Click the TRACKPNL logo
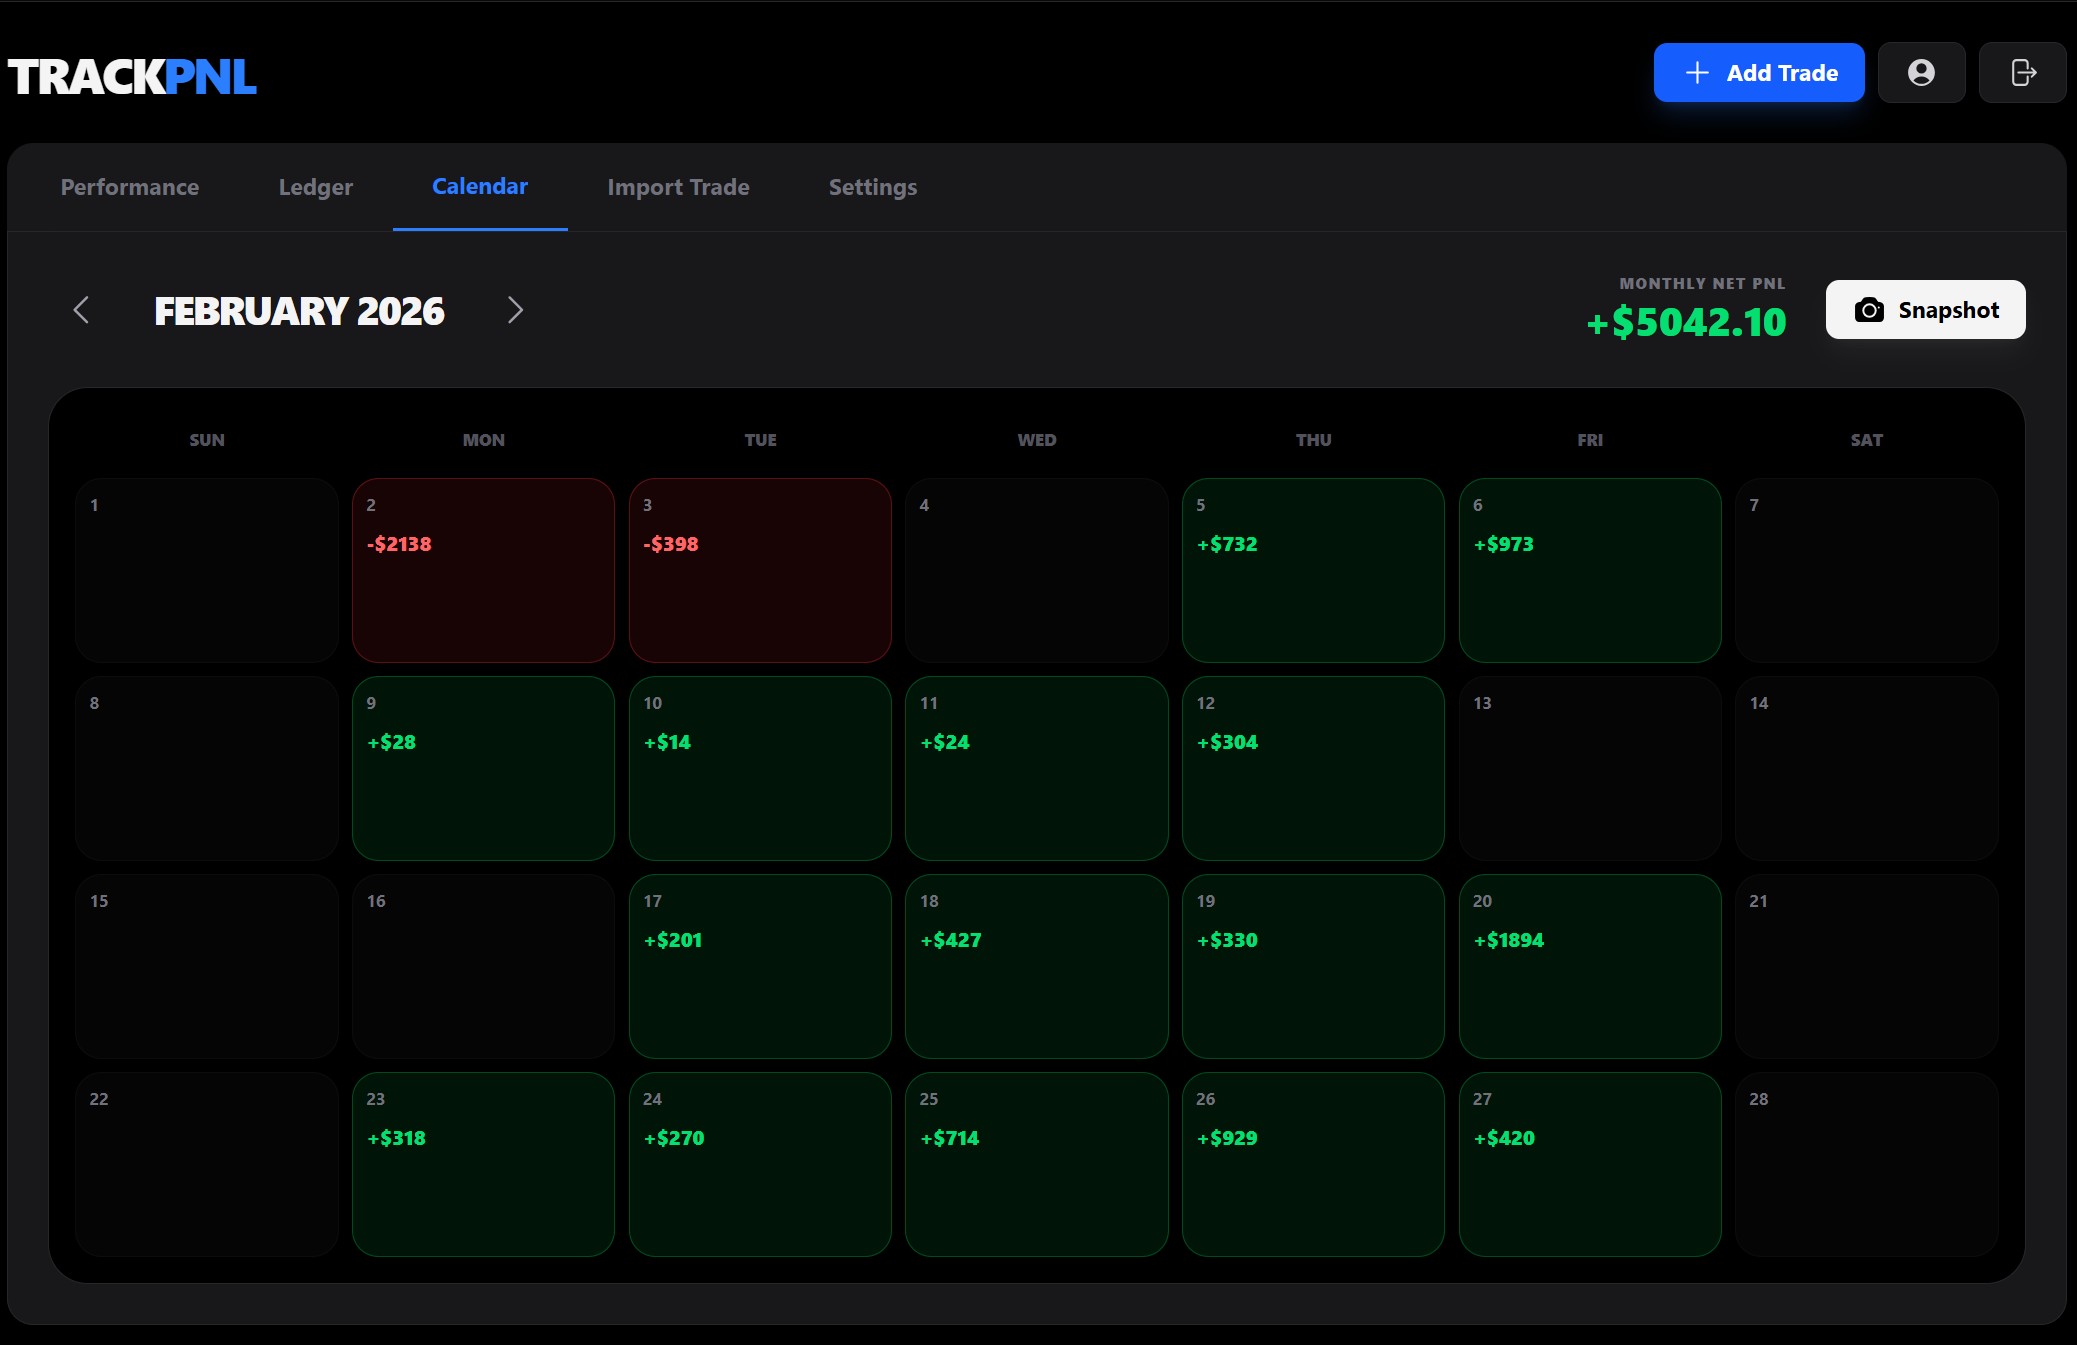This screenshot has height=1345, width=2077. coord(132,73)
